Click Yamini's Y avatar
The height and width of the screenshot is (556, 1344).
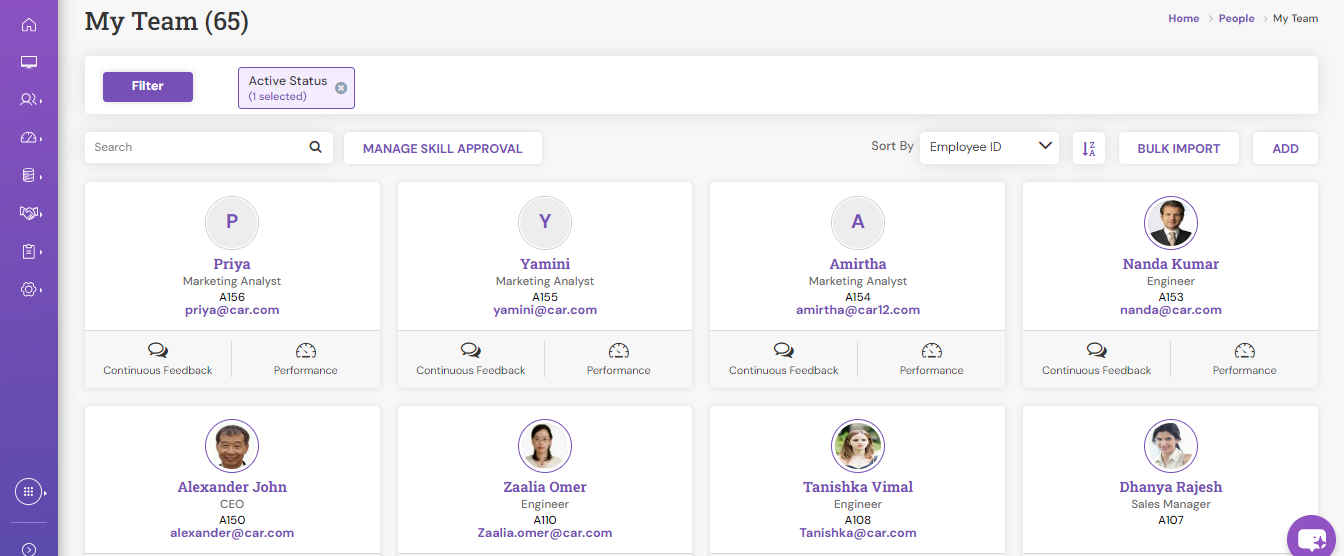[x=545, y=222]
